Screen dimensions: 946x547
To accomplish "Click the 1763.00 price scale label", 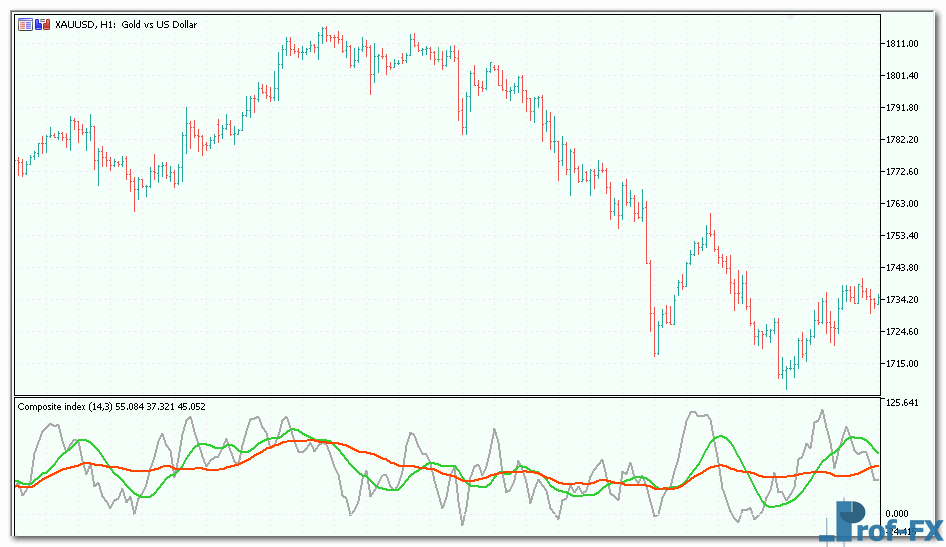I will click(x=901, y=204).
